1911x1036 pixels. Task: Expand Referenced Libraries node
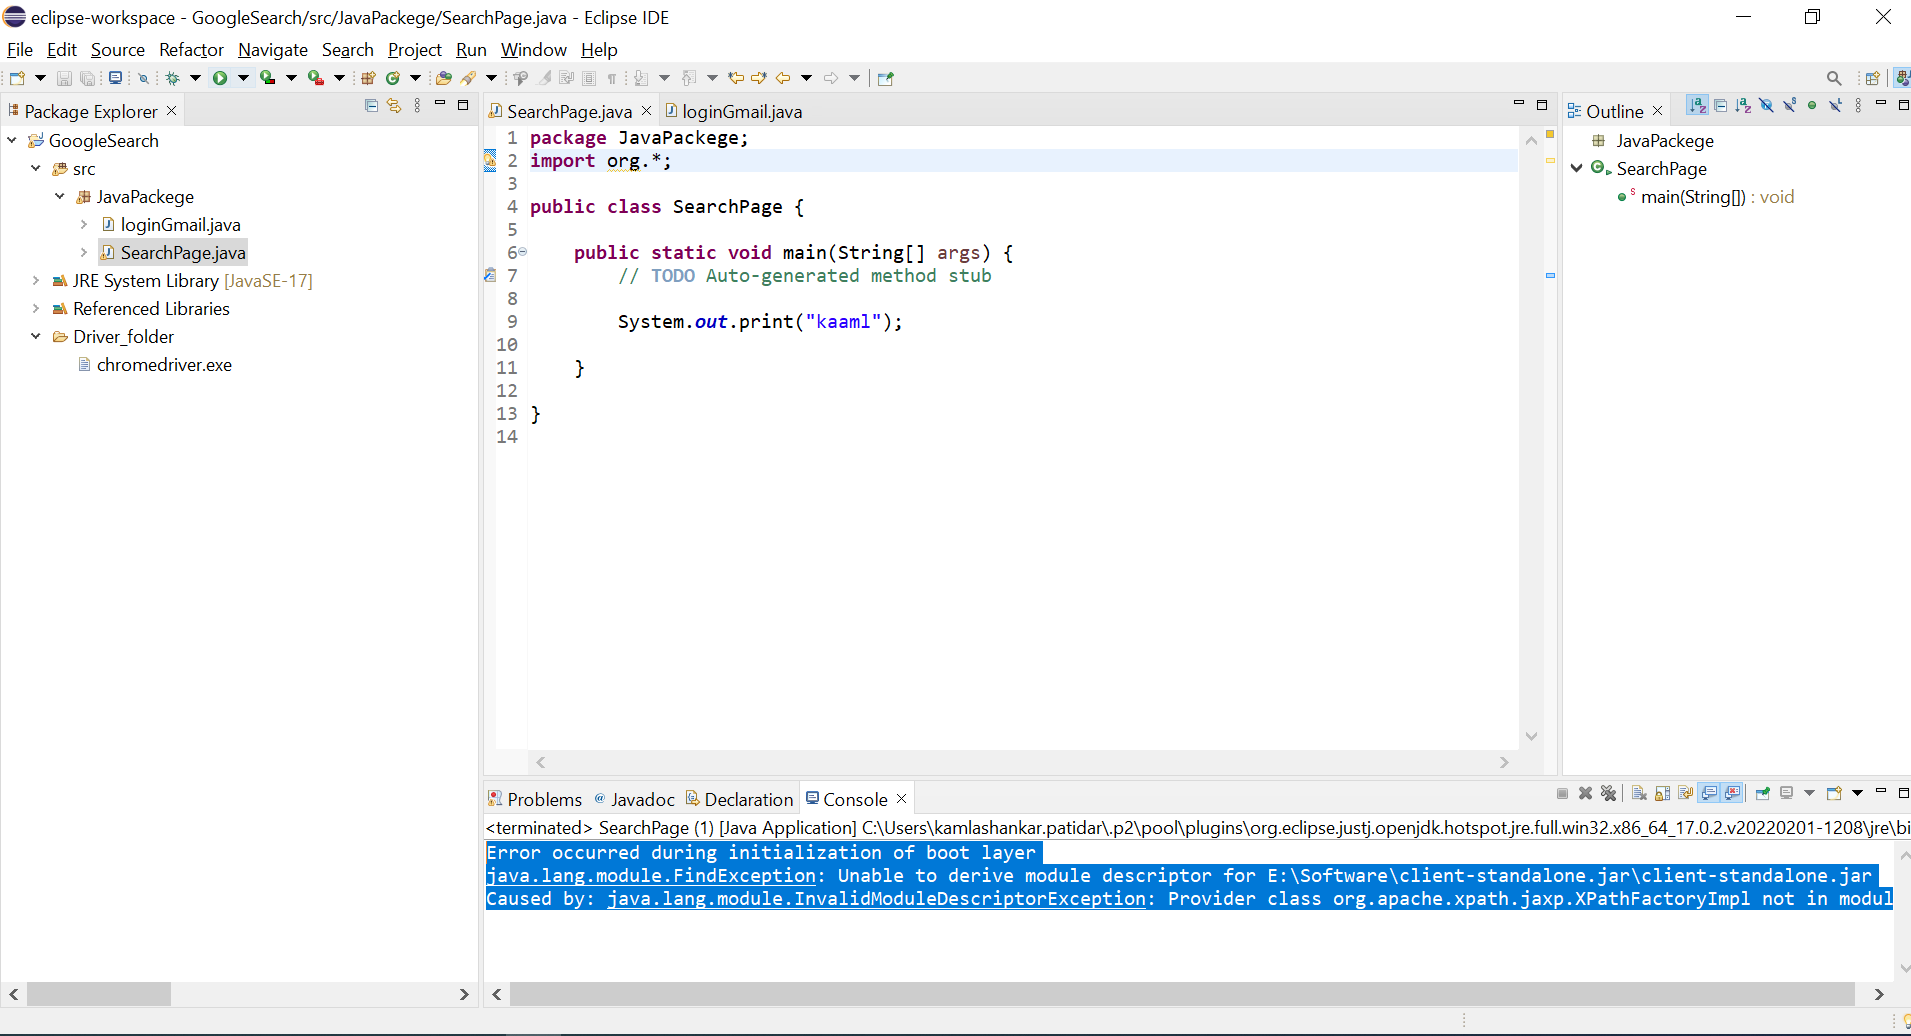tap(36, 309)
